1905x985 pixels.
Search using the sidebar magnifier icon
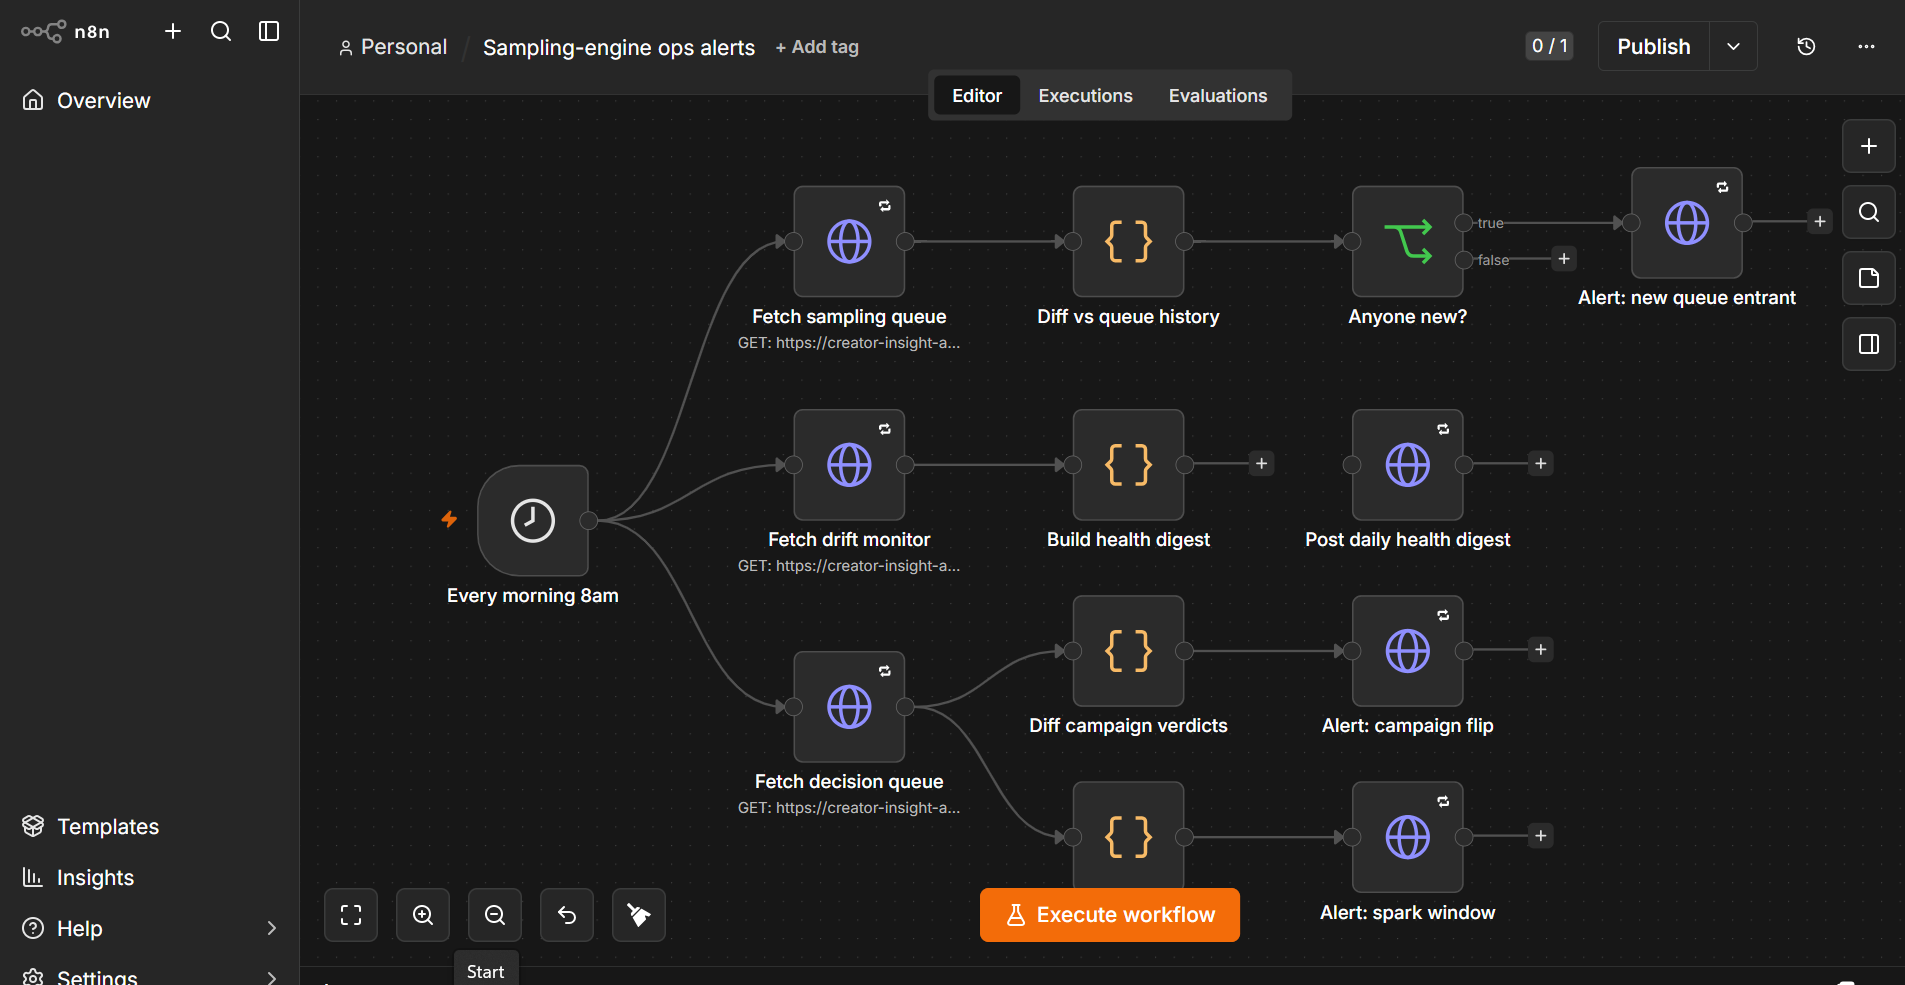click(221, 31)
